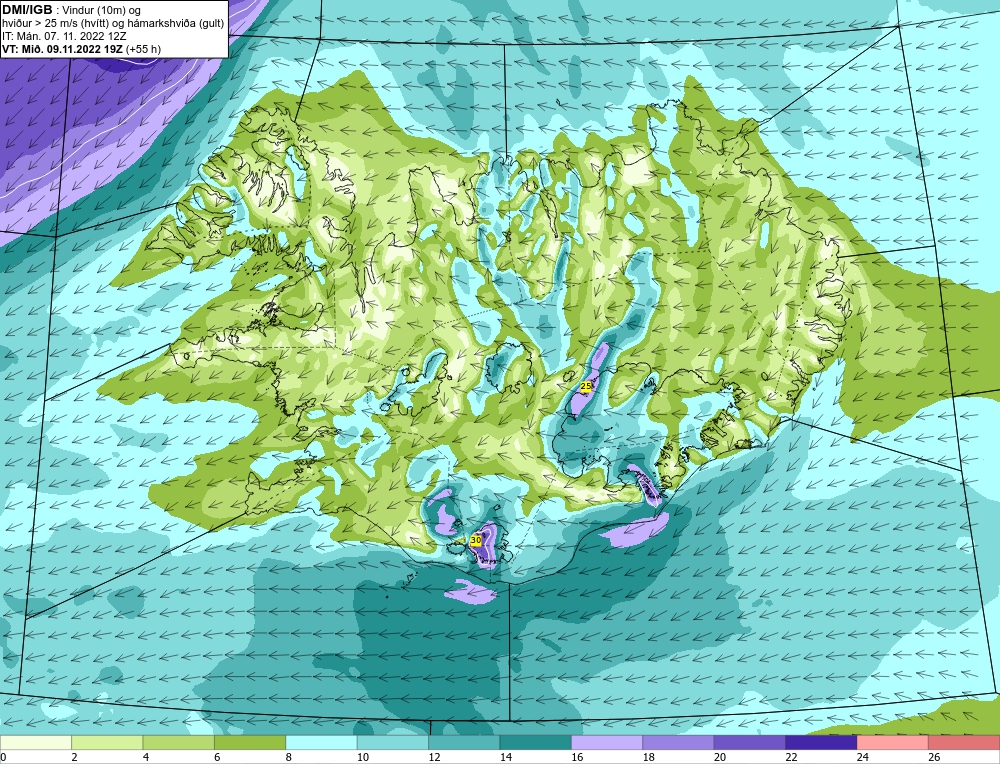Click the legend scale value 18
This screenshot has width=1000, height=764.
[x=649, y=757]
